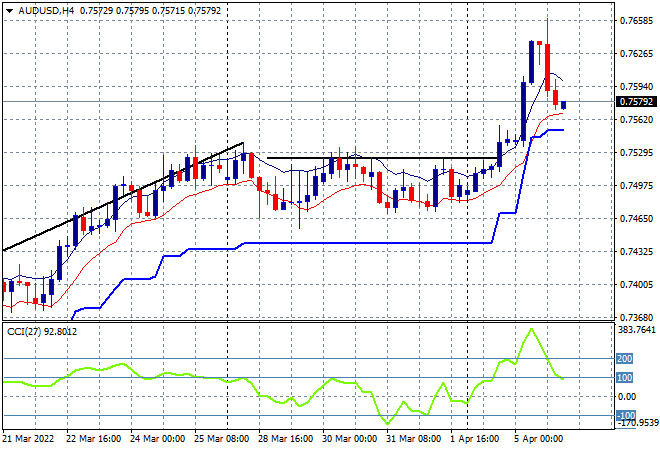660x450 pixels.
Task: Click the 383.7641 CCI scale maximum
Action: click(x=636, y=329)
